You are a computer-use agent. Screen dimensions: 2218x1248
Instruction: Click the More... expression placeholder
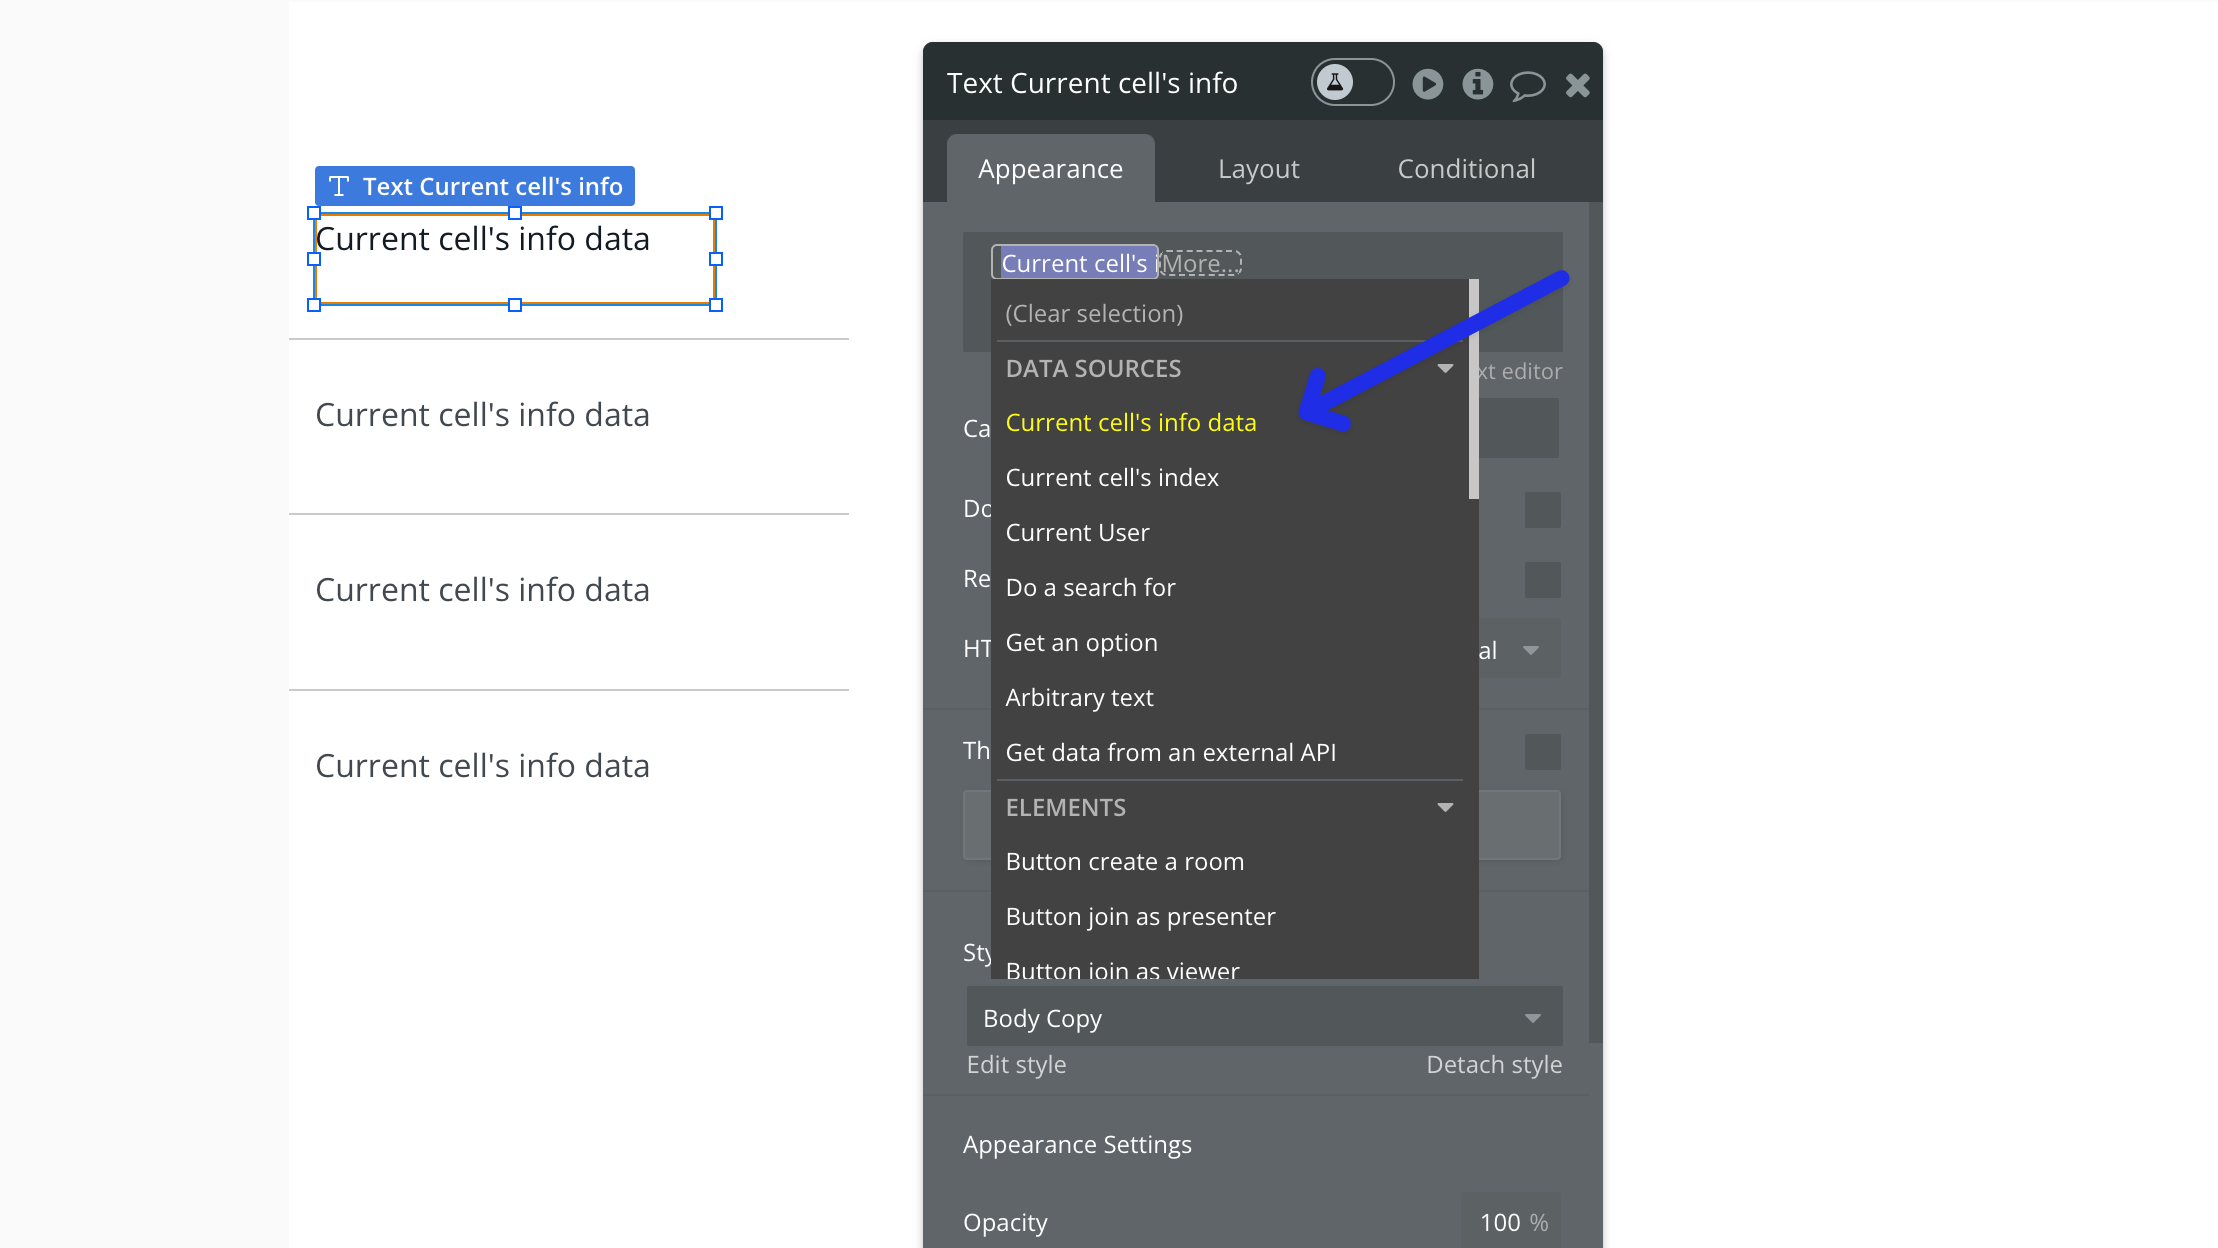coord(1199,263)
